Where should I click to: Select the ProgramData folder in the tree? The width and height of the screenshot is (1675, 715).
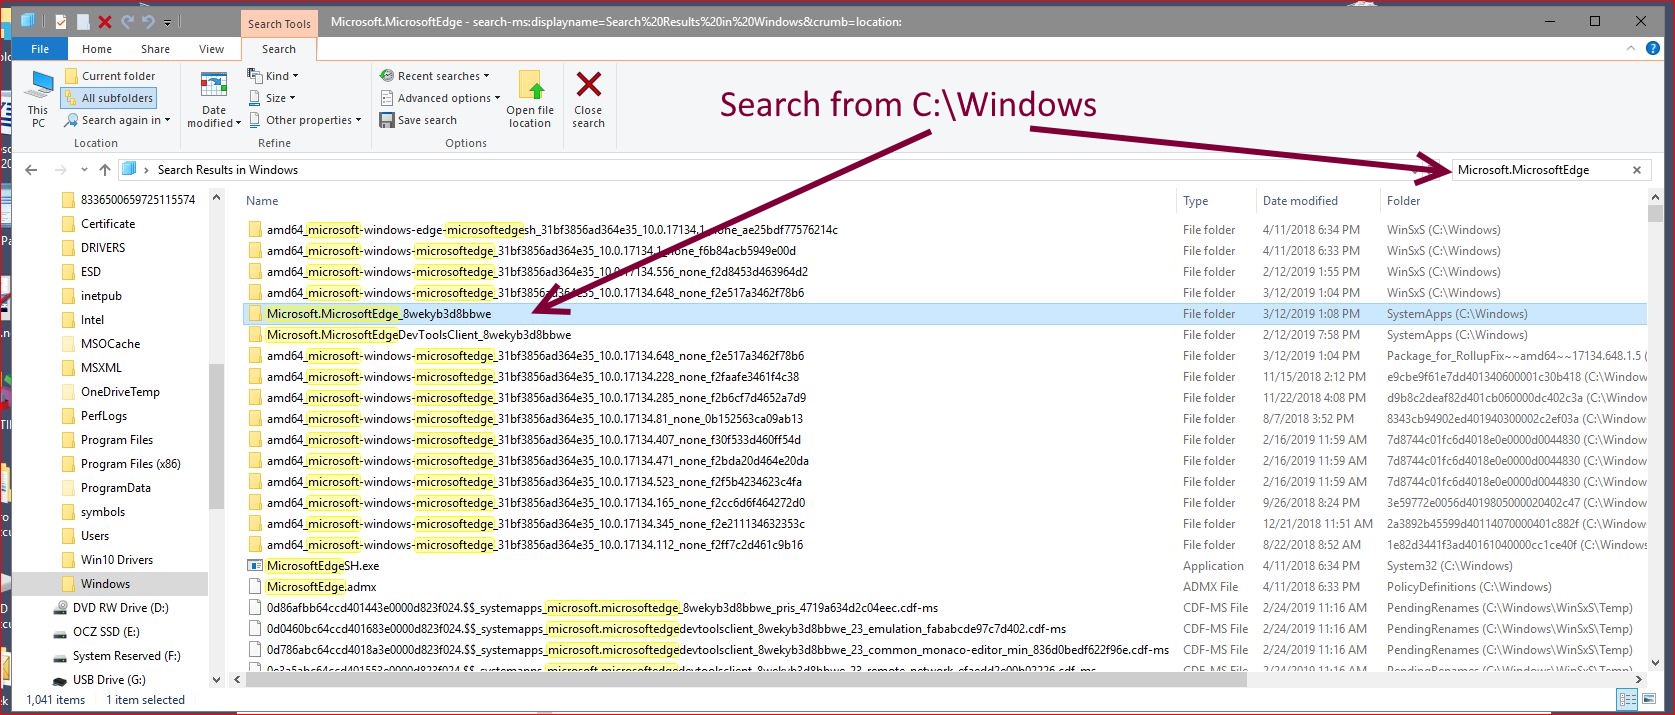116,488
